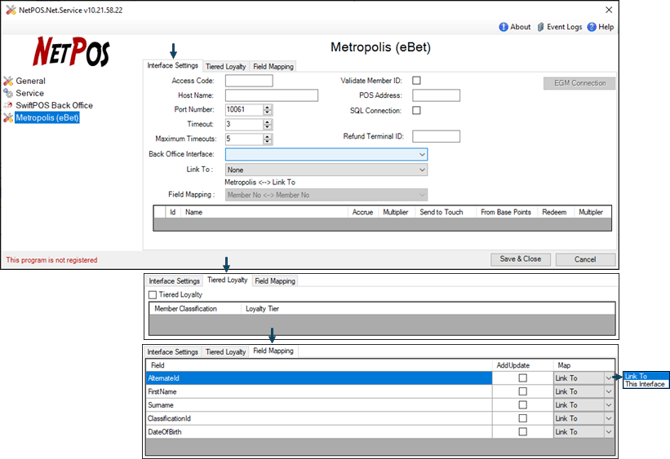Toggle the SQL Connection checkbox

tap(416, 110)
